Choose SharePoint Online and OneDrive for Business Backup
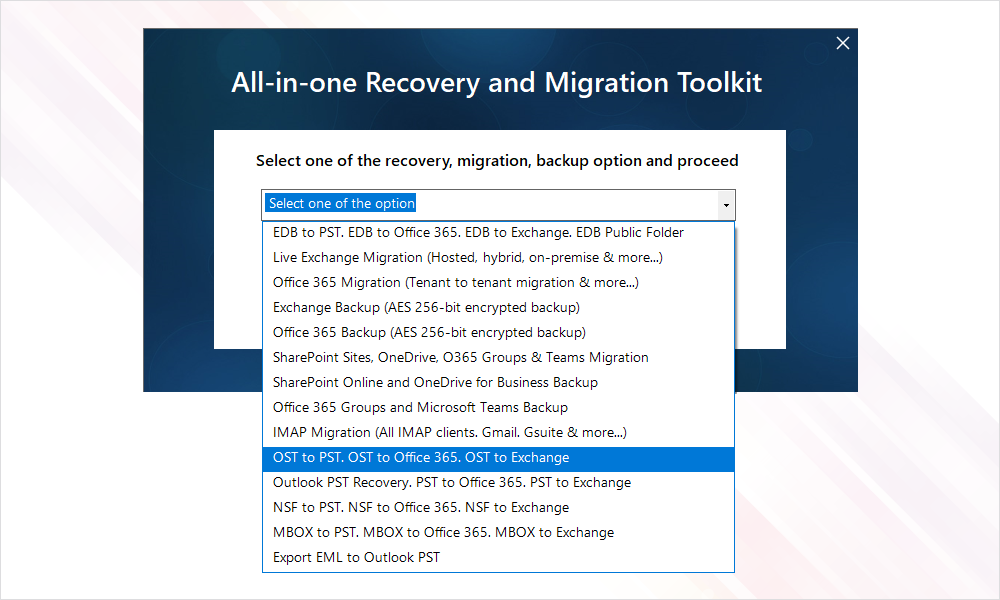The height and width of the screenshot is (600, 1000). (498, 383)
